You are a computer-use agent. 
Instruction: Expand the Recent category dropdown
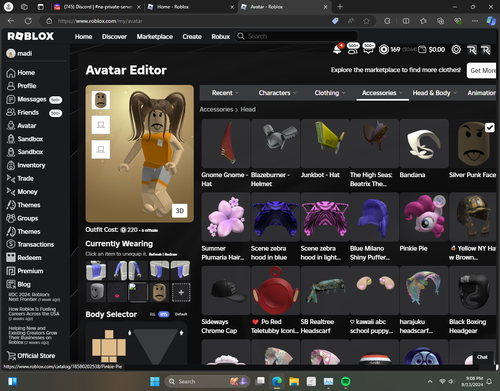[226, 93]
